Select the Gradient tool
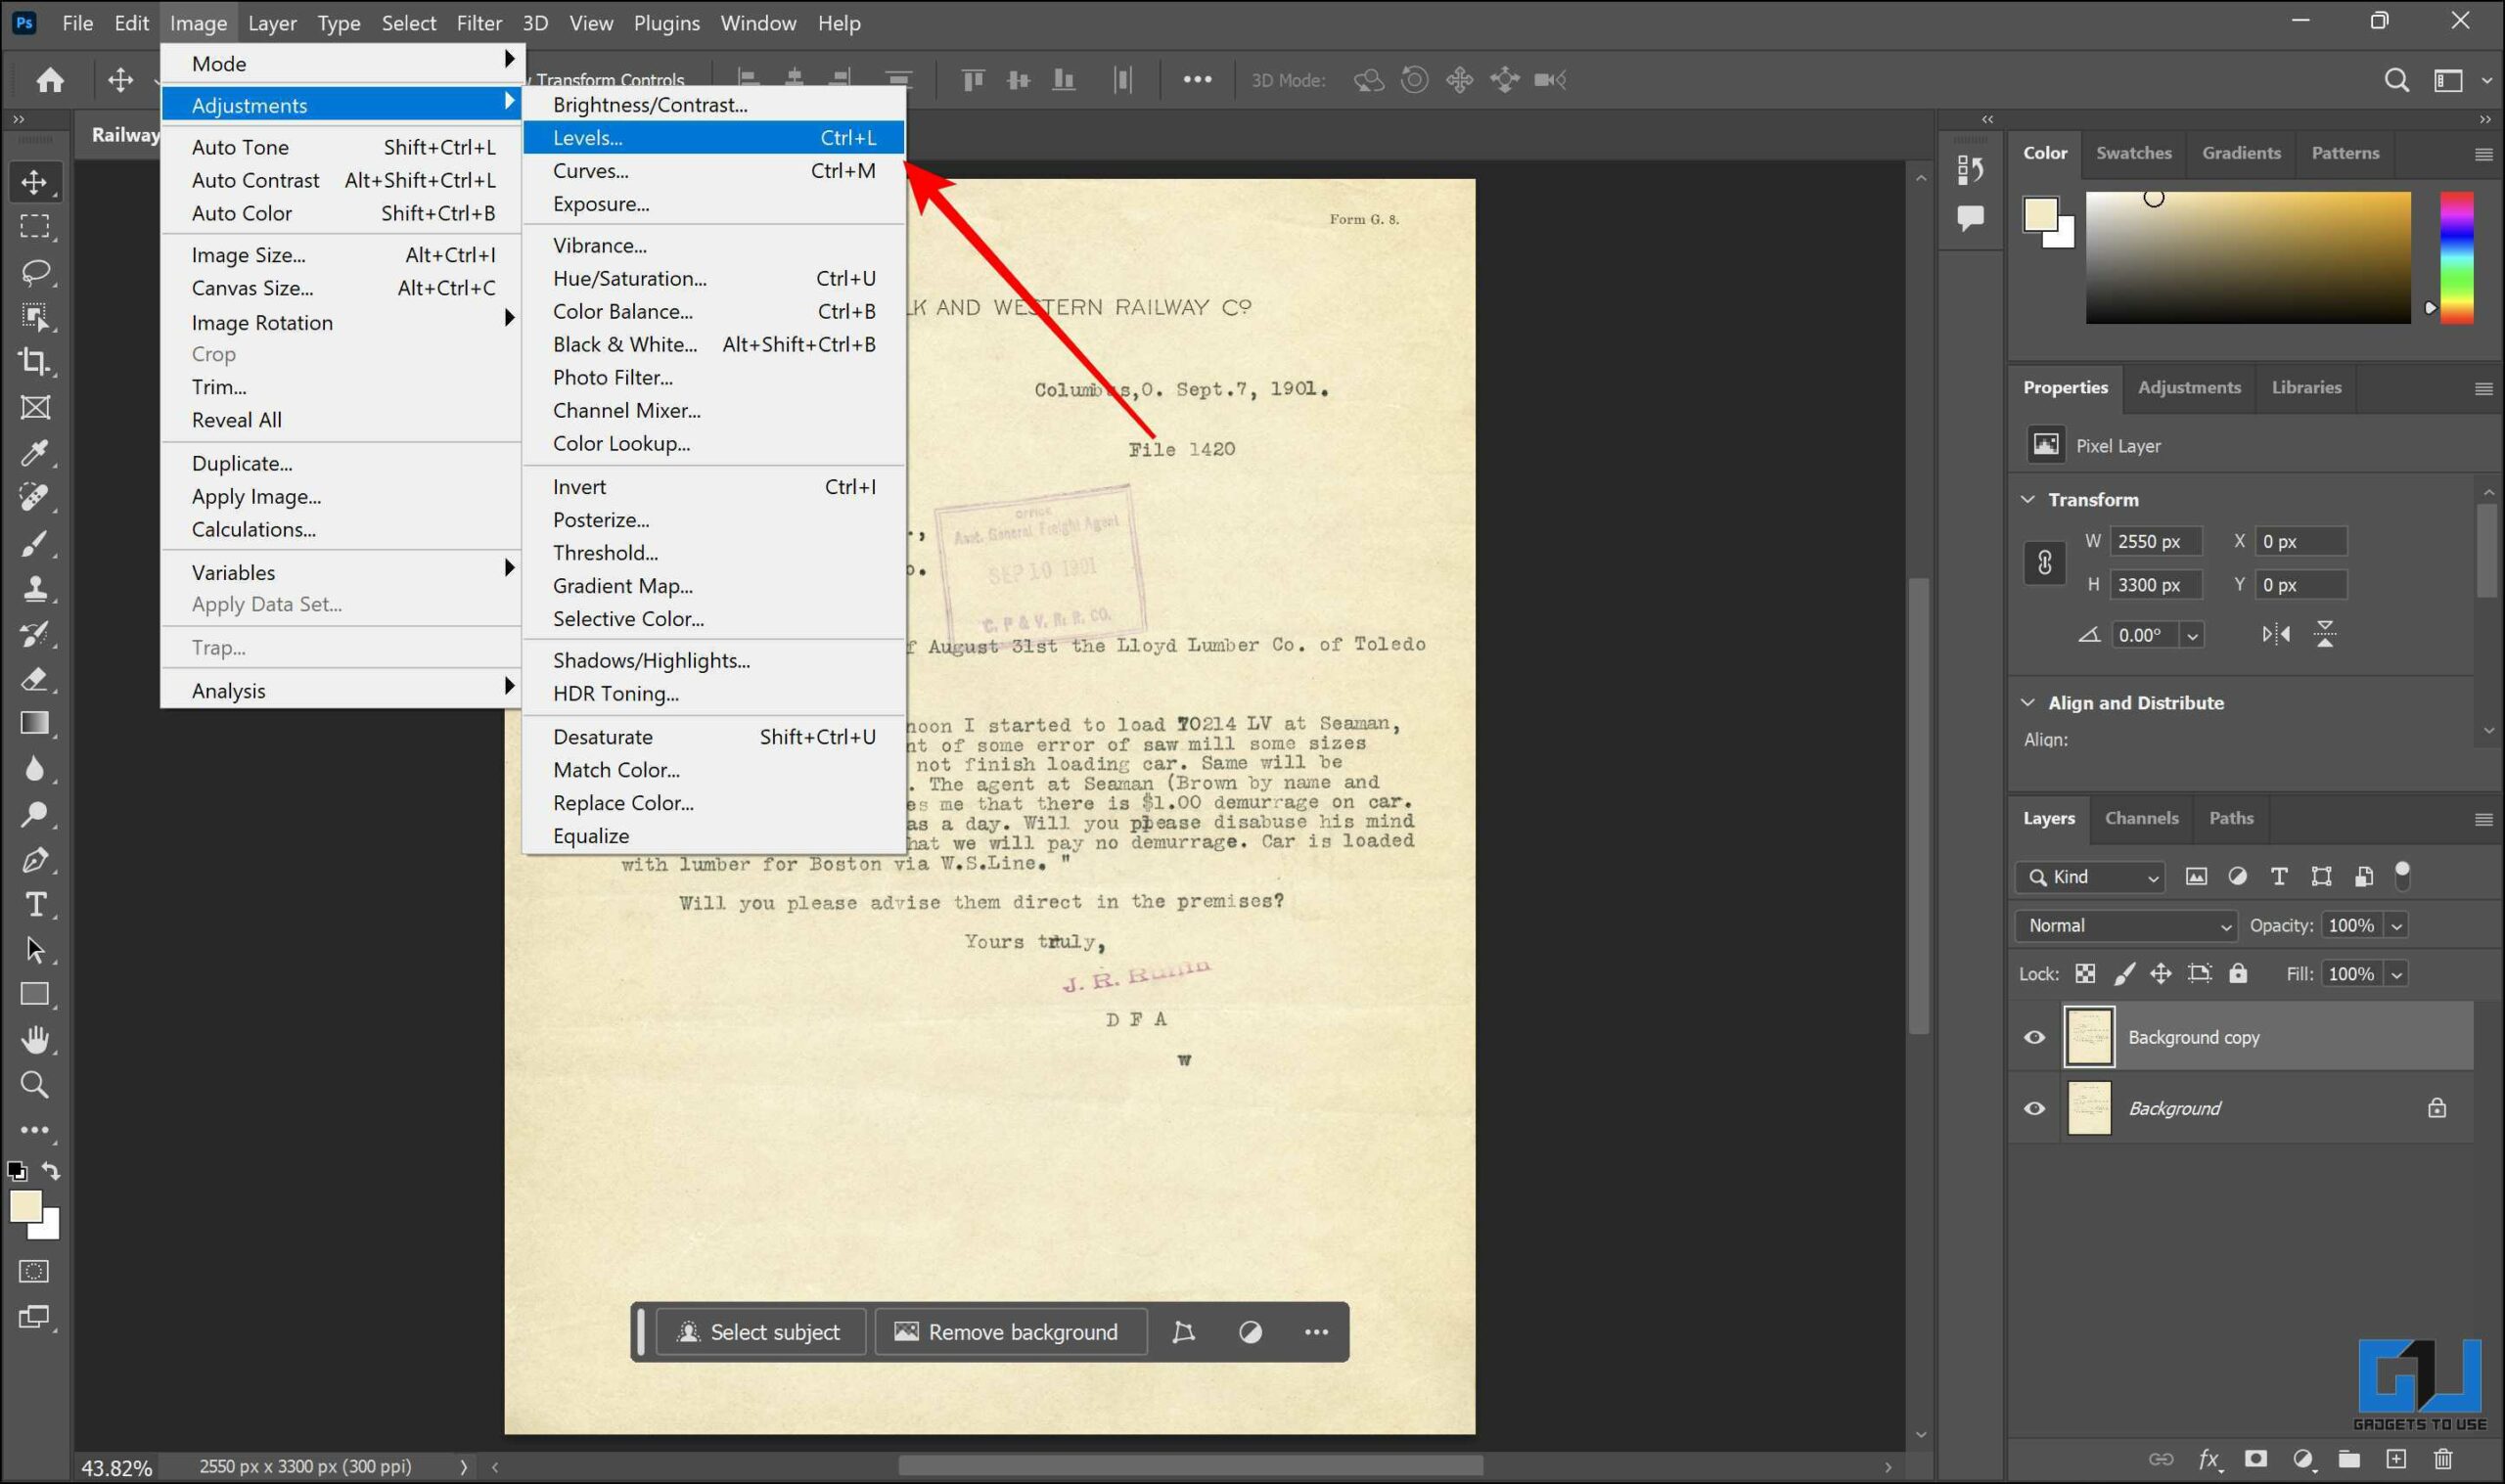 35,723
